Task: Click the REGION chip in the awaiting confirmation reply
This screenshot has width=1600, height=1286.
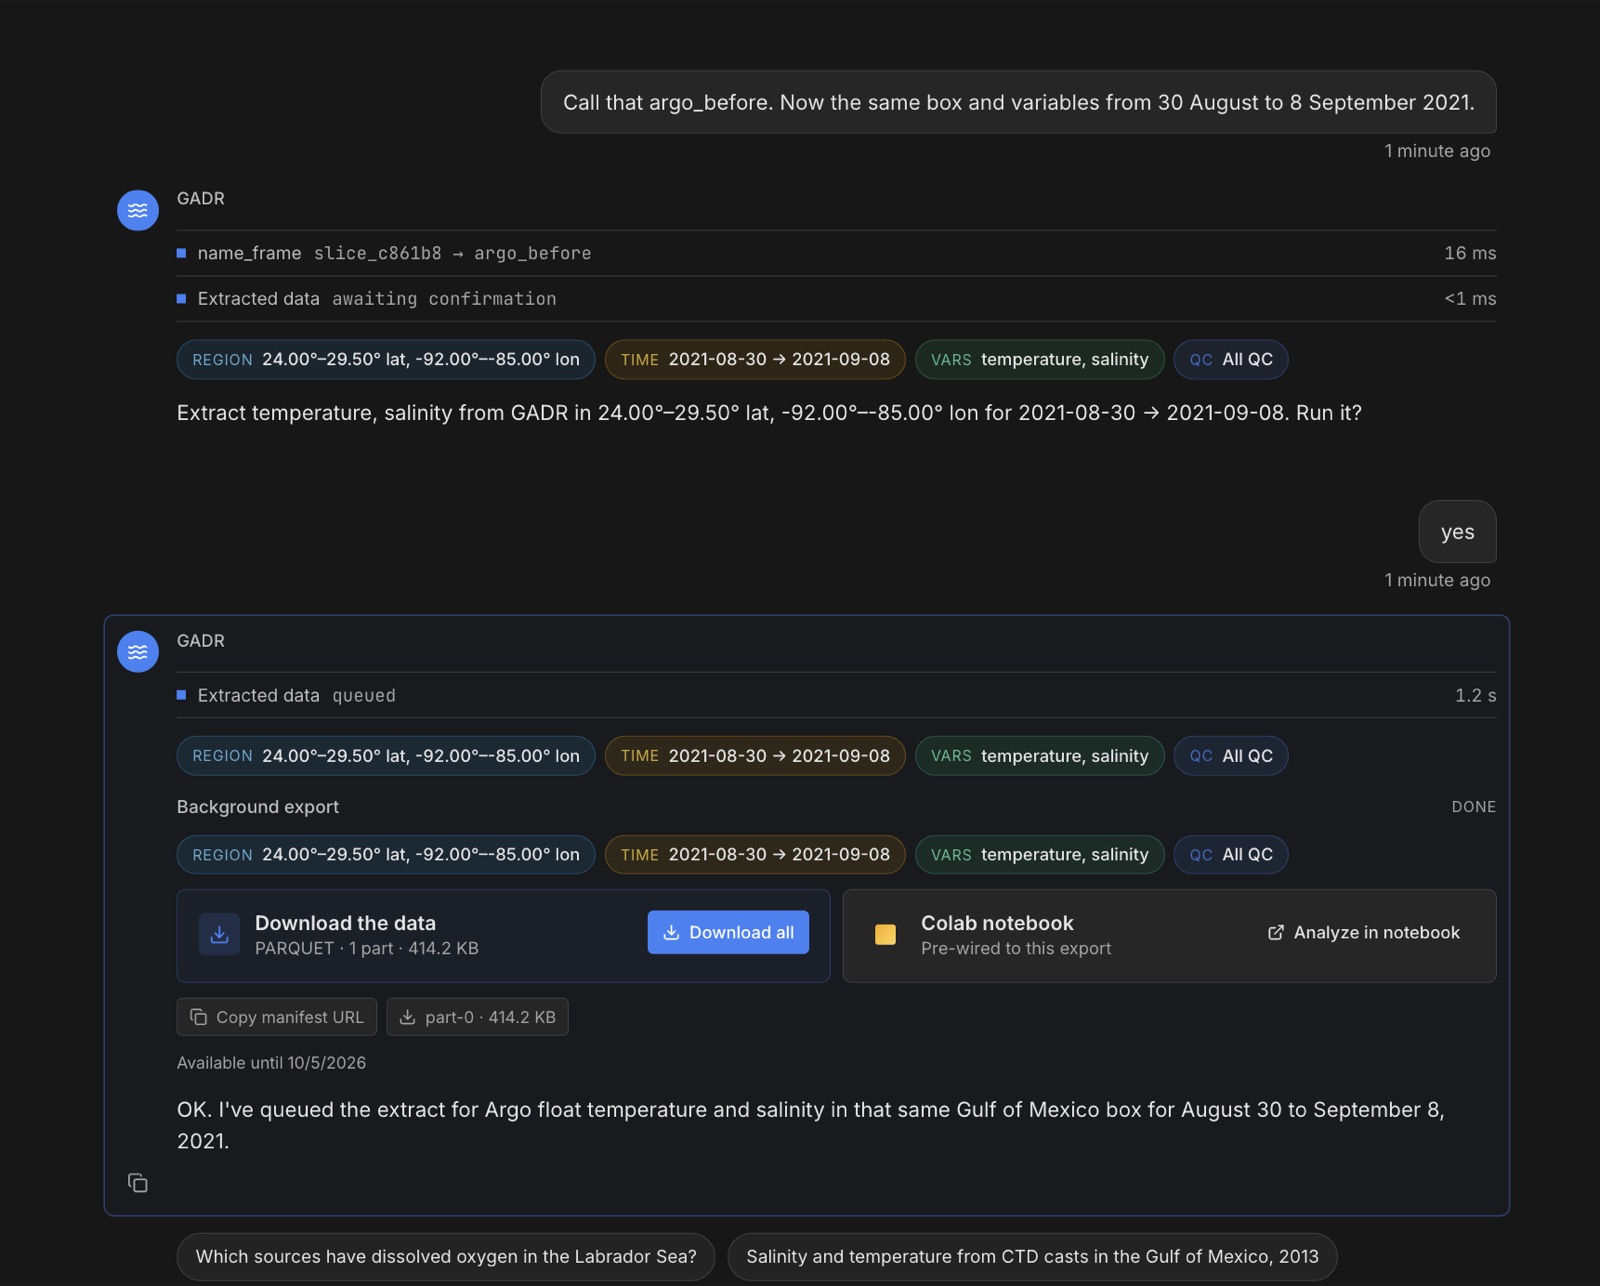Action: [x=386, y=360]
